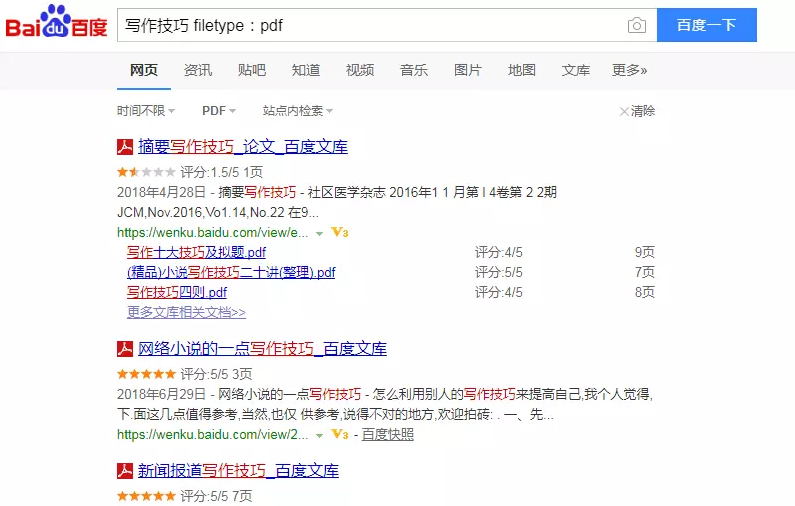Screen dimensions: 795x506
Task: Click first result URL wenku.baidu.com/view/e...
Action: [212, 233]
